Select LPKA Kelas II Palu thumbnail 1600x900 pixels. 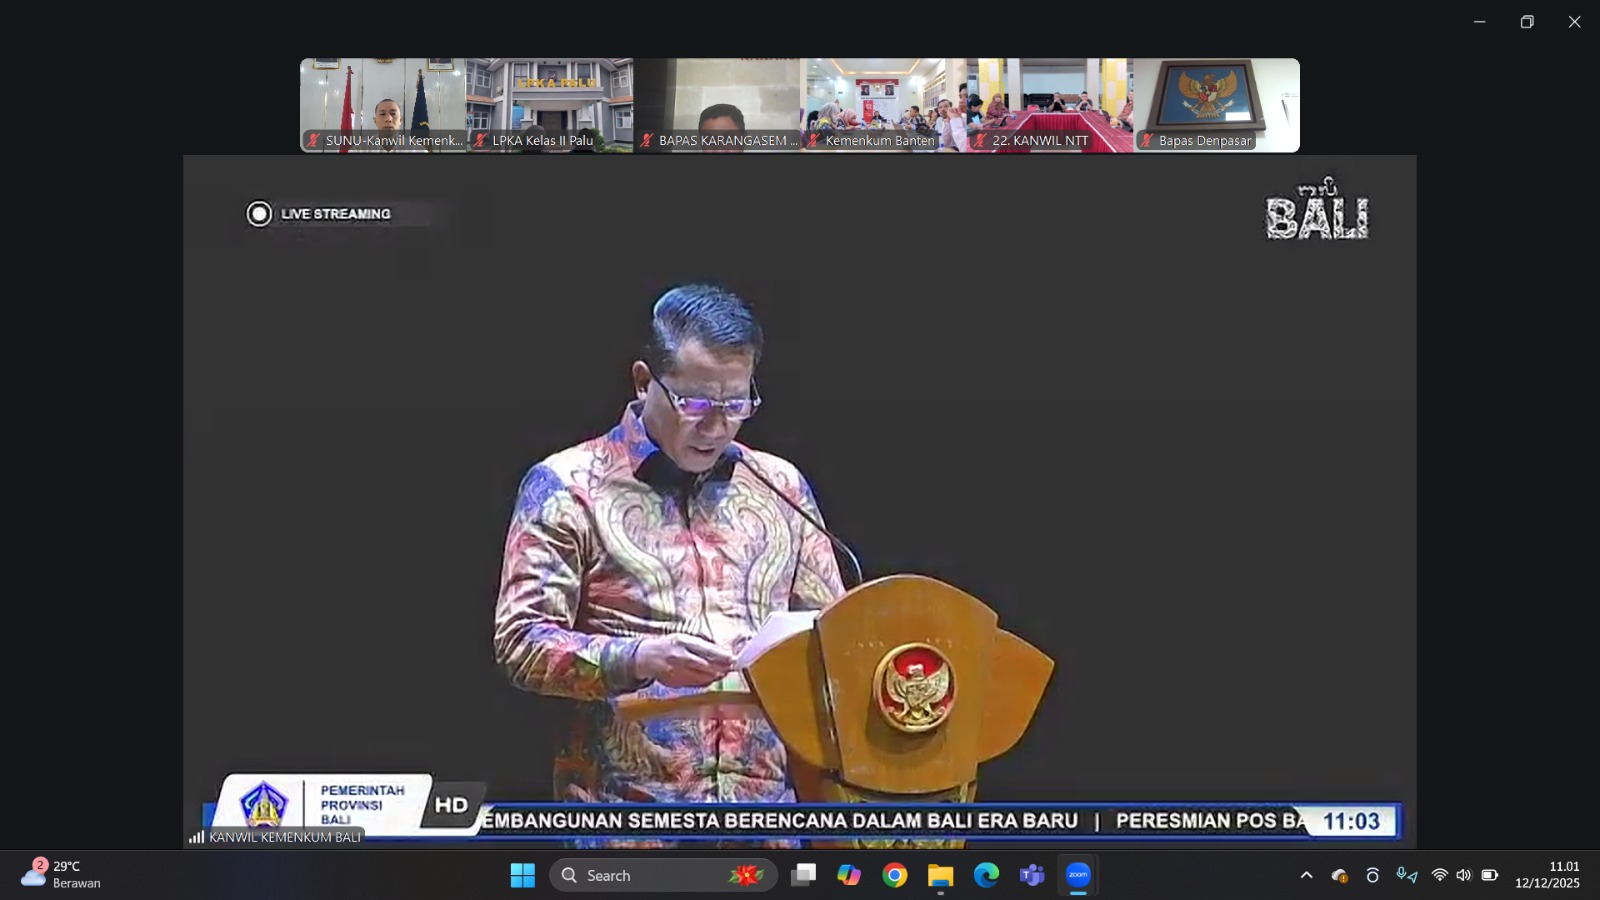click(550, 105)
